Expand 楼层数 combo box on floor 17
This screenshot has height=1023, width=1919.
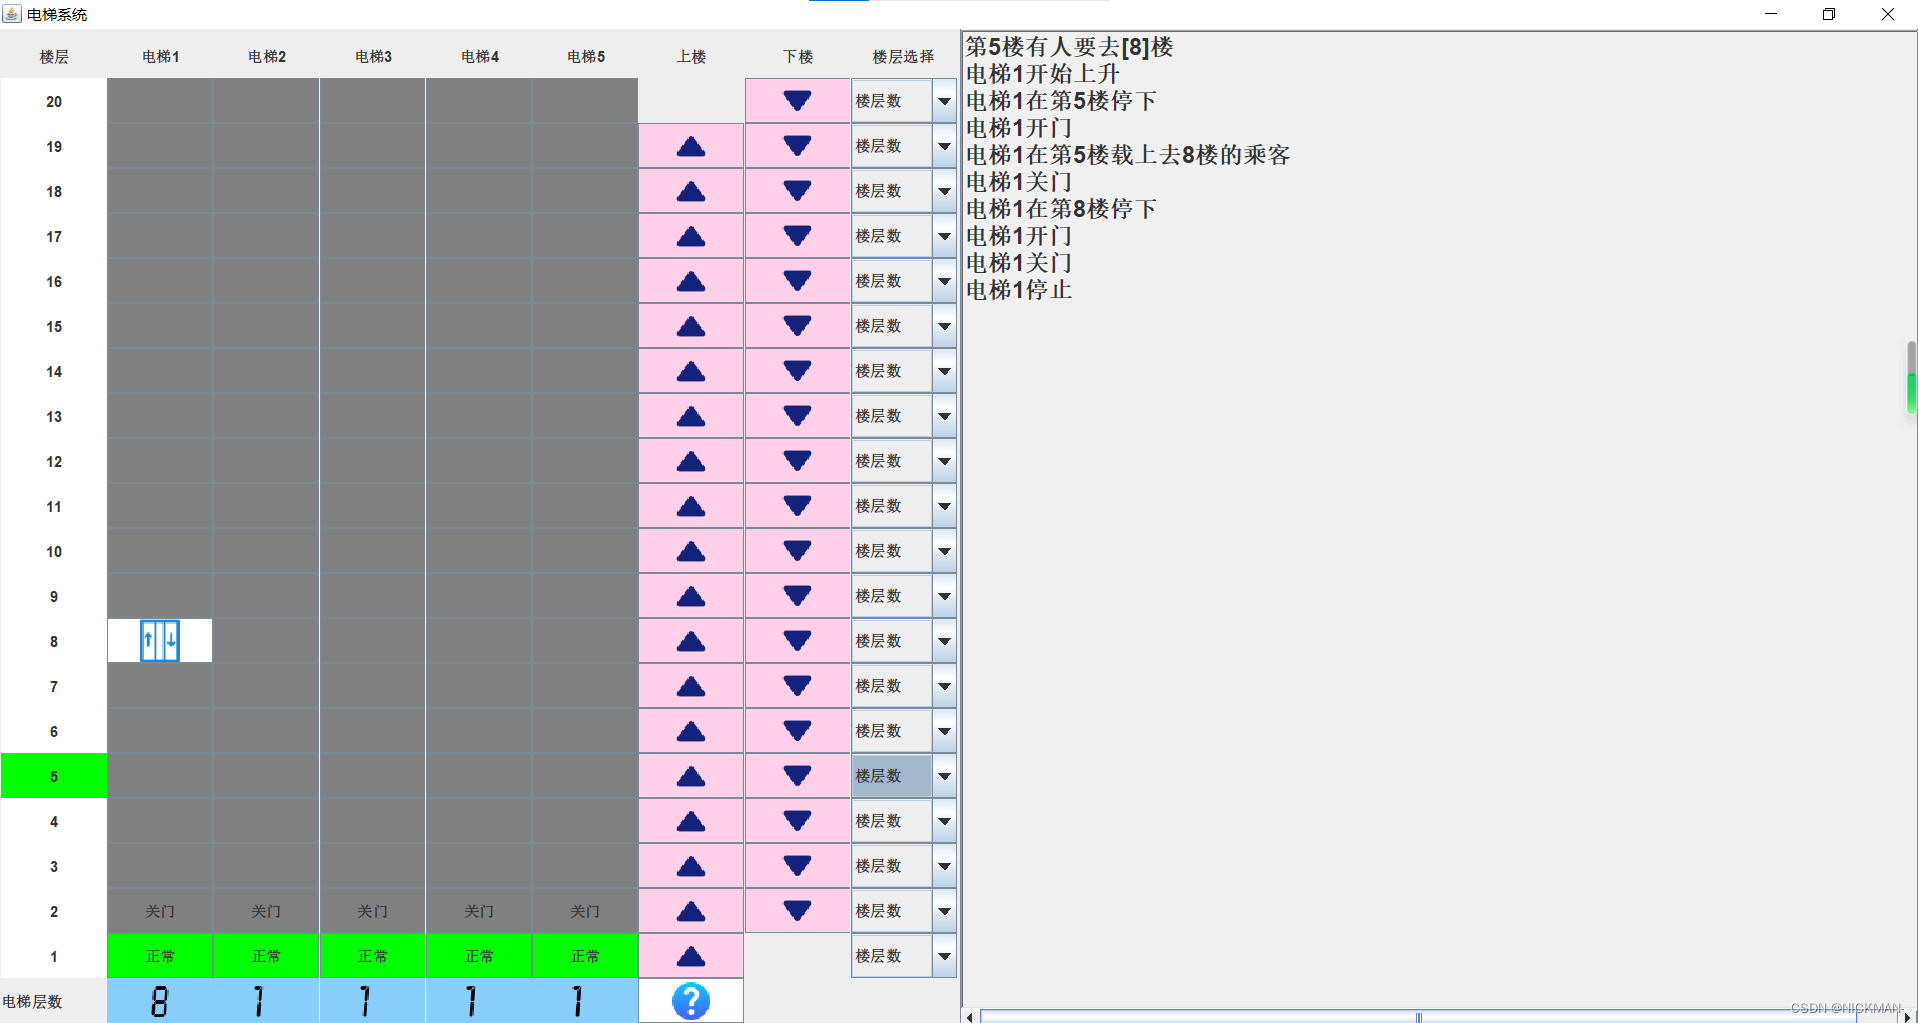coord(944,236)
